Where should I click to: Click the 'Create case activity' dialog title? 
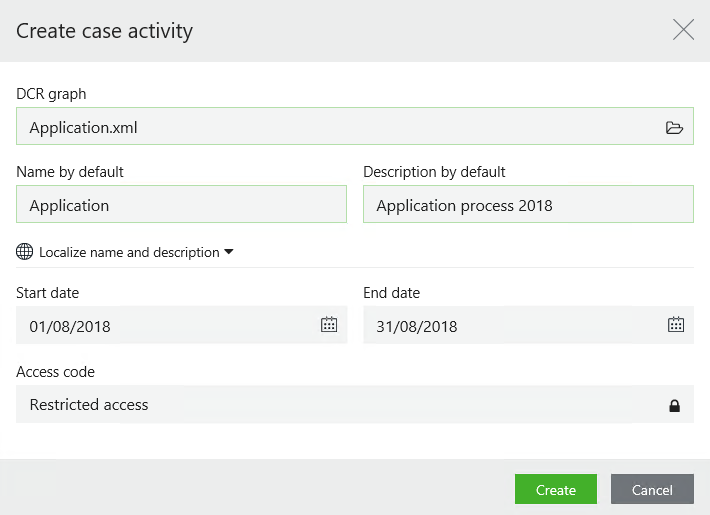104,31
